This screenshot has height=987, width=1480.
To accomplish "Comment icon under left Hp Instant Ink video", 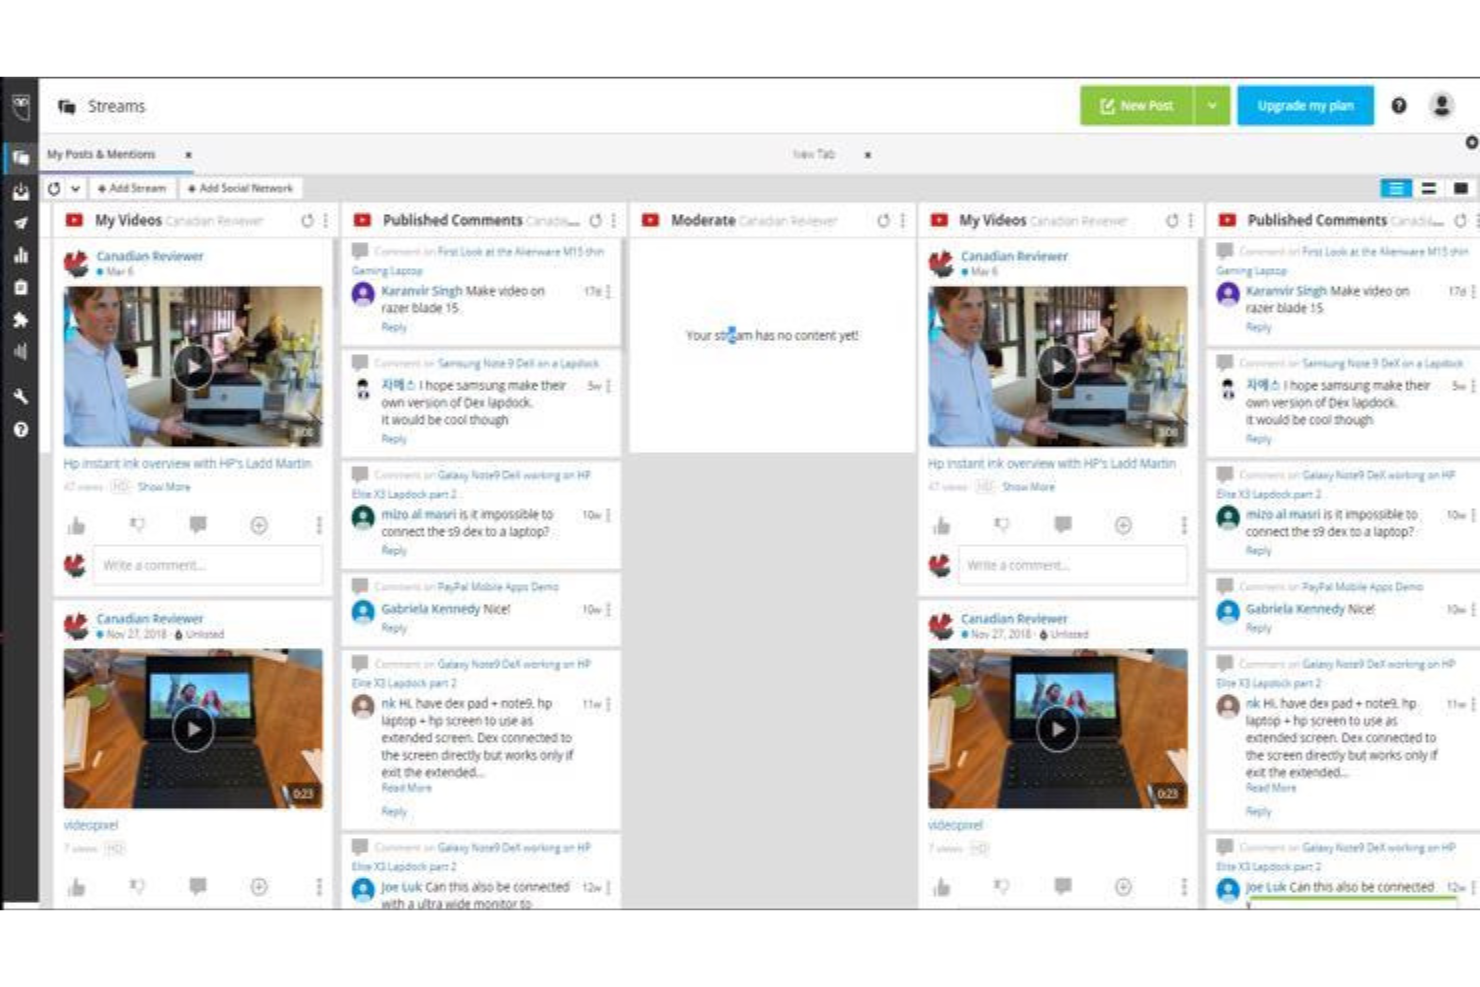I will point(198,525).
